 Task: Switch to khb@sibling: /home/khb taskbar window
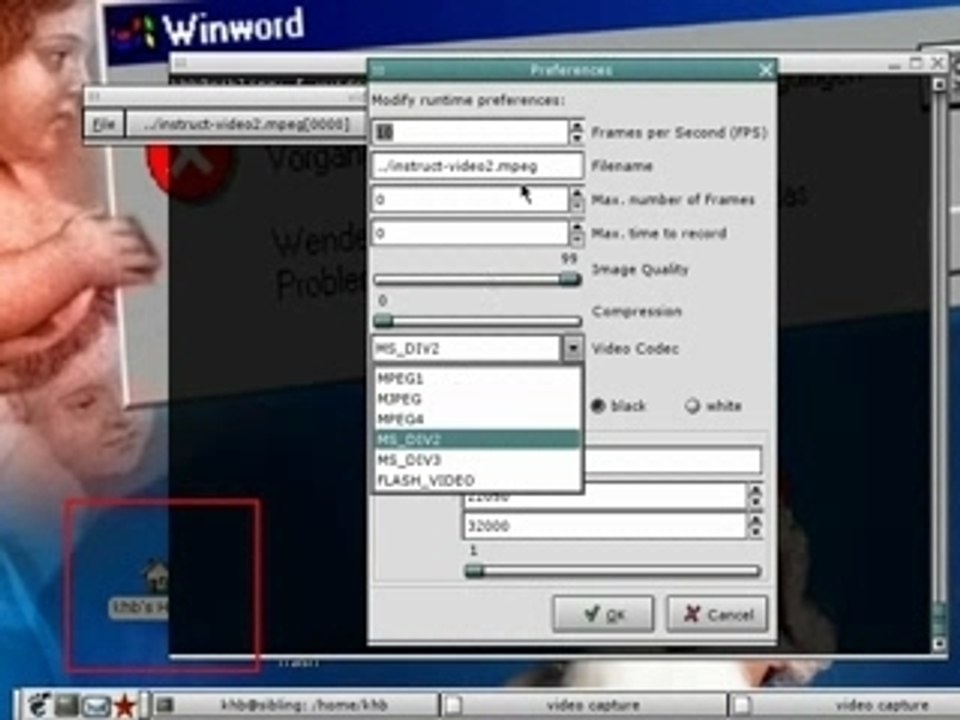pos(296,705)
